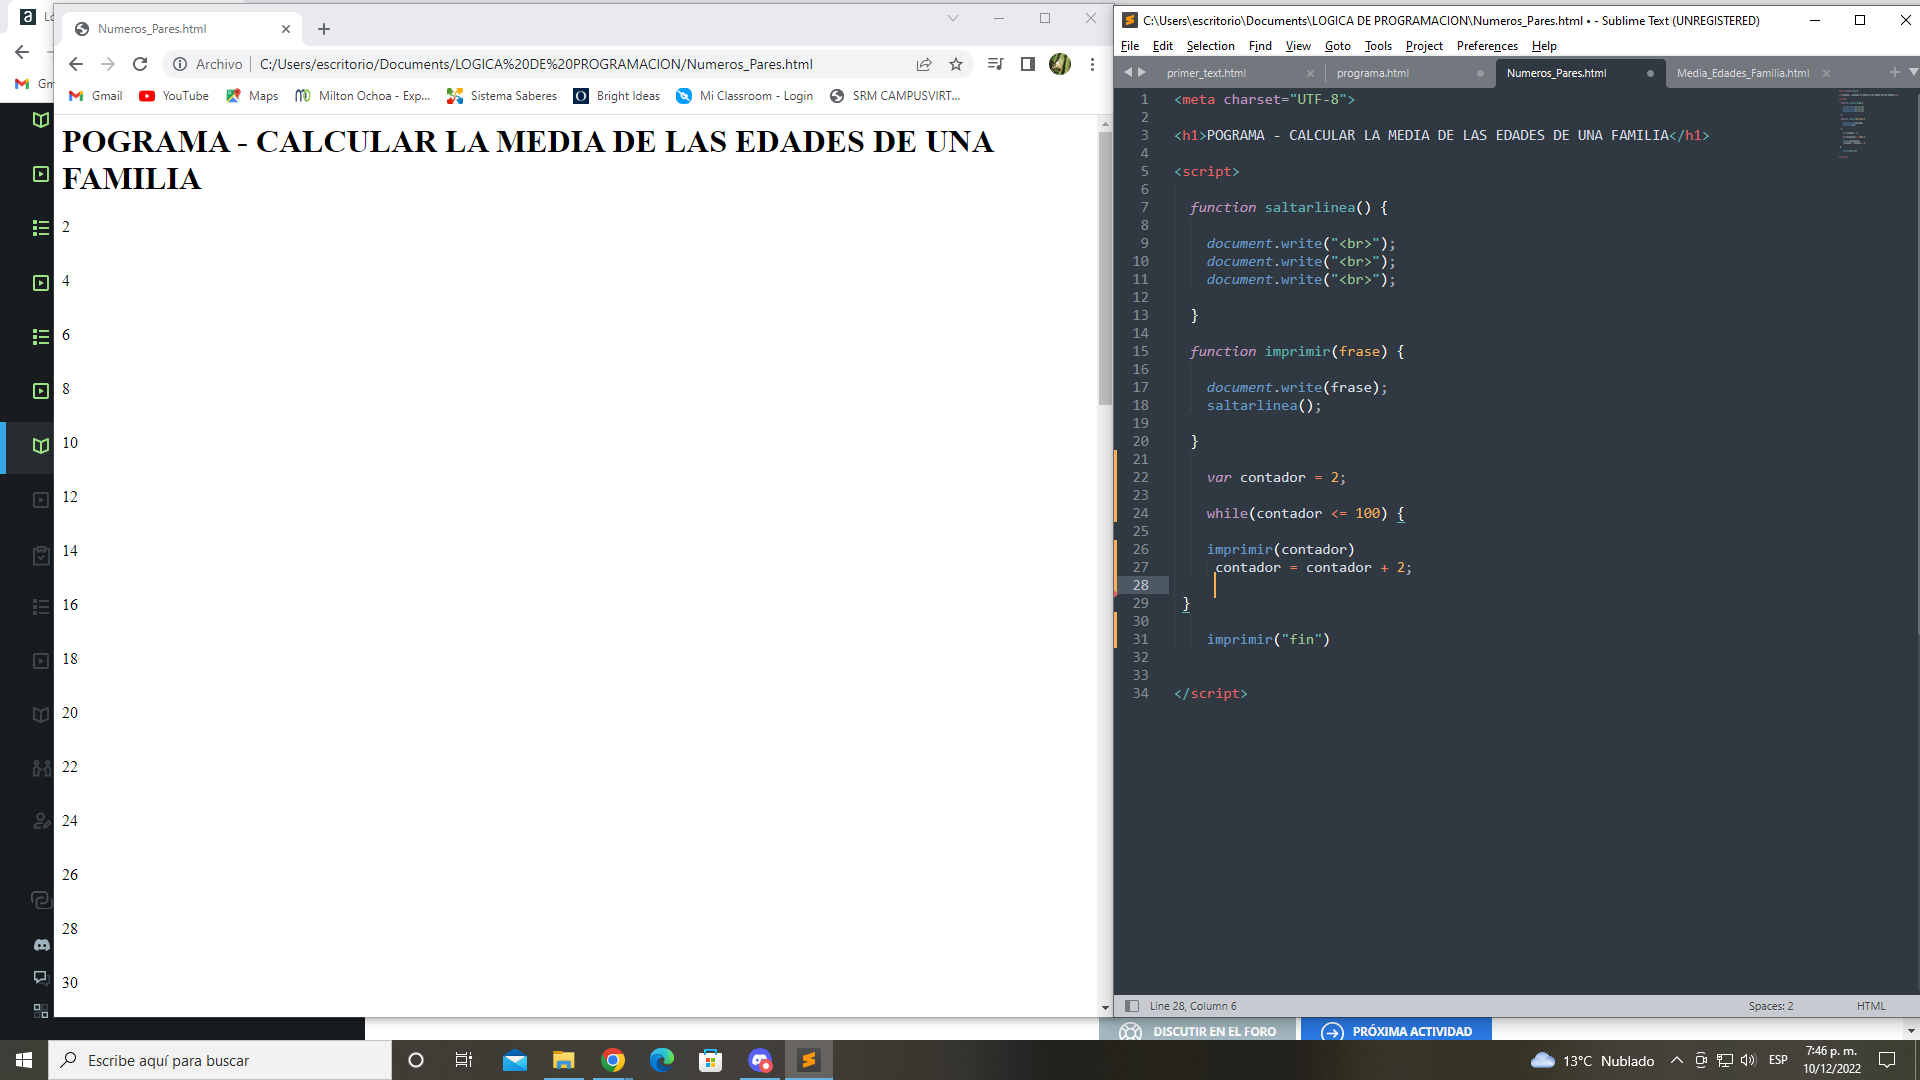
Task: Open the Find menu in Sublime Text
Action: (x=1260, y=46)
